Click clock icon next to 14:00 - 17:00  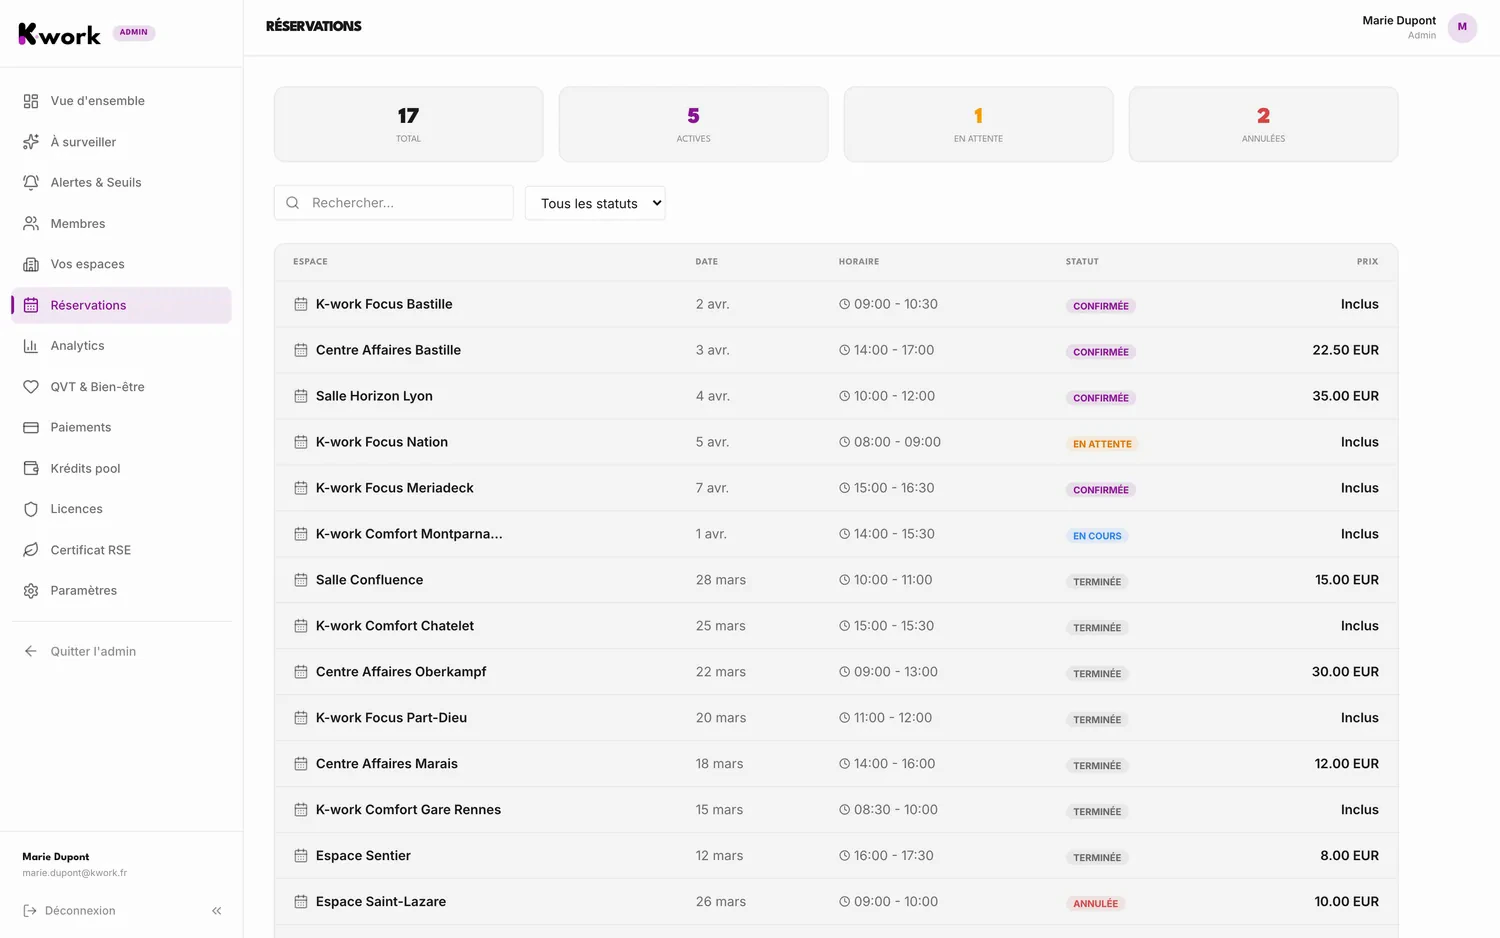click(844, 350)
